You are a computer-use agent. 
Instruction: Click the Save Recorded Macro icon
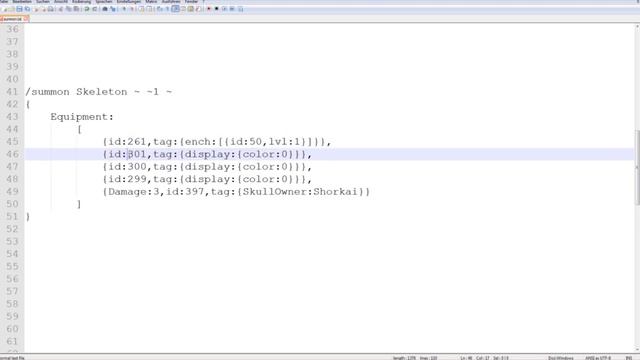pyautogui.click(x=240, y=9)
